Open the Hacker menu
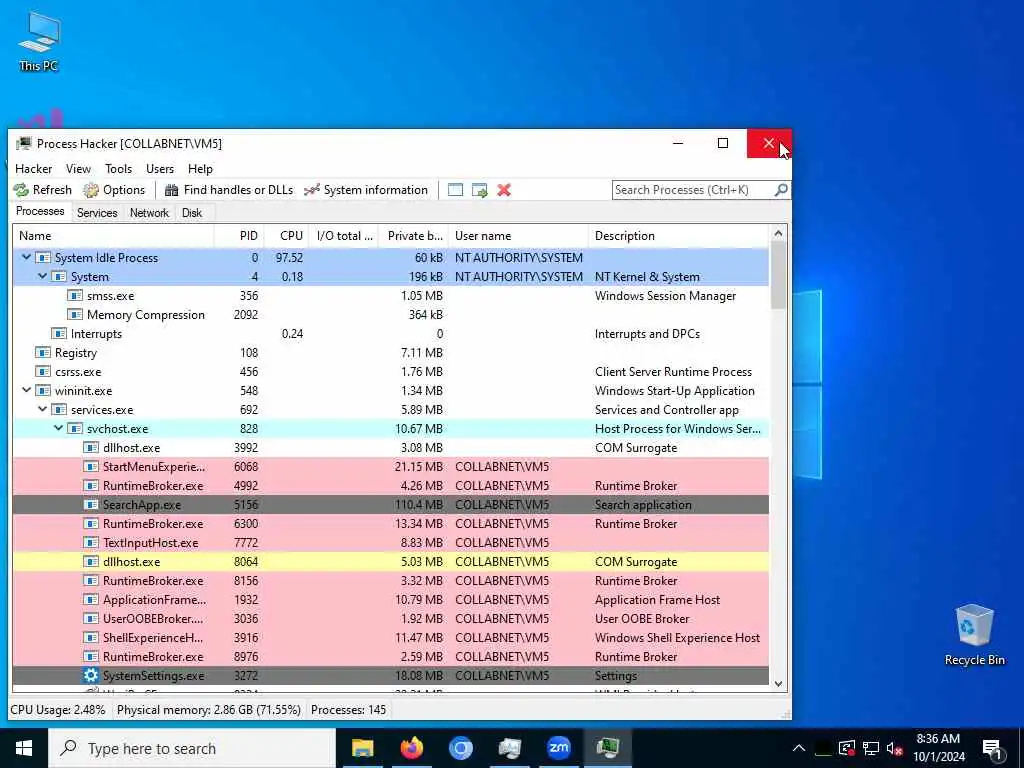Screen dimensions: 1024x768 33,168
